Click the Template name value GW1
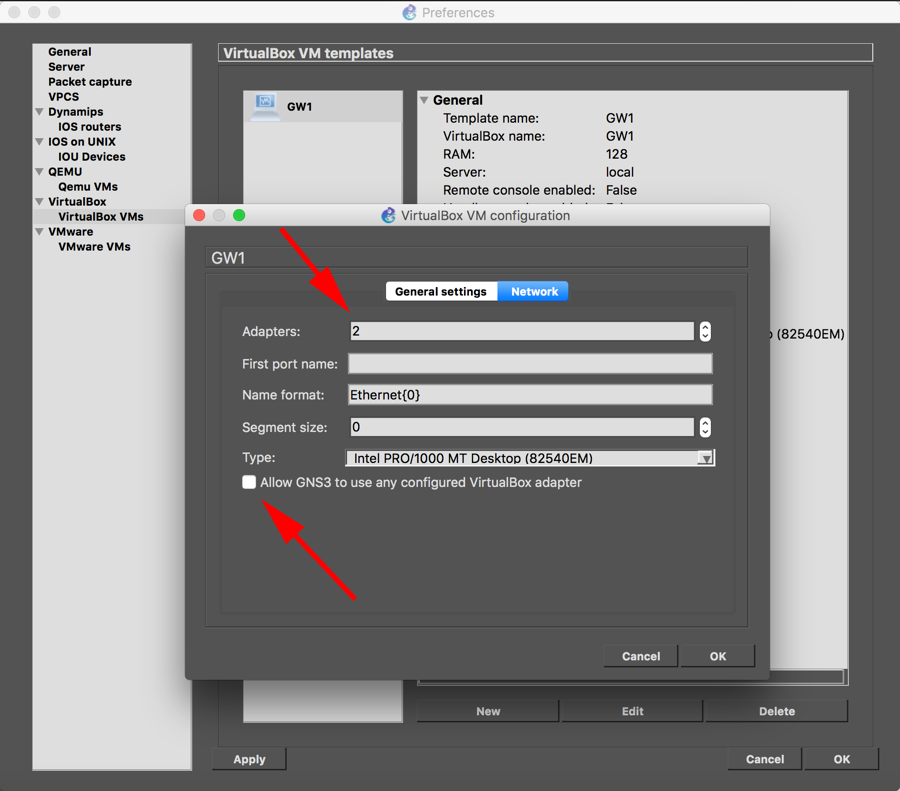The image size is (900, 791). (620, 118)
